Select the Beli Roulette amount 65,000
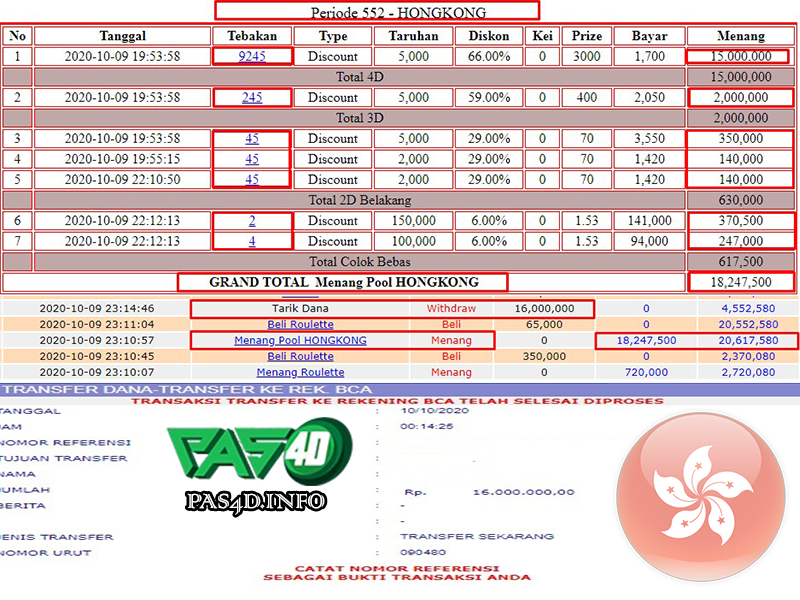The image size is (800, 600). 544,324
